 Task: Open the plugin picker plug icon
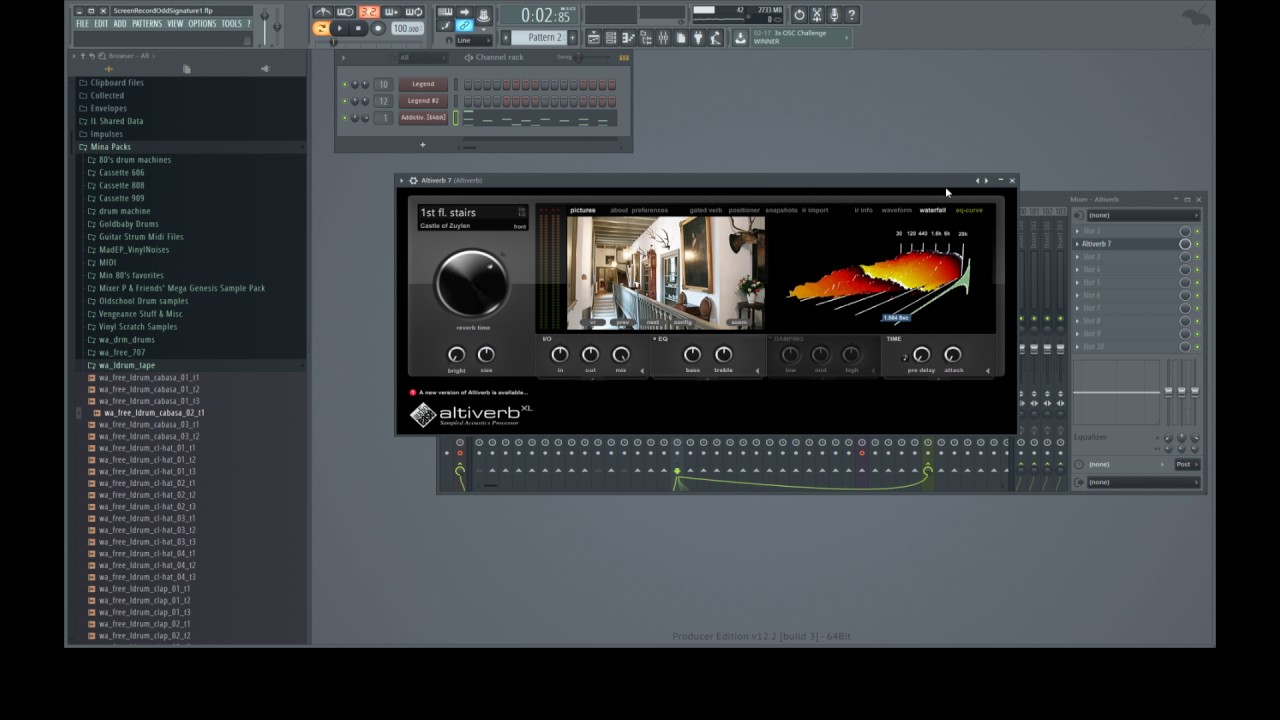pyautogui.click(x=698, y=38)
